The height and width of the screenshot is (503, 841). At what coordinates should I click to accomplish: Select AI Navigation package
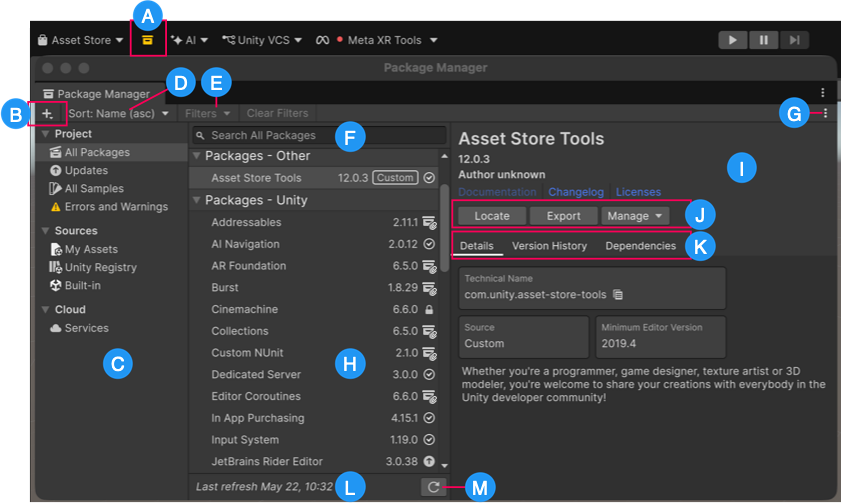[x=314, y=244]
